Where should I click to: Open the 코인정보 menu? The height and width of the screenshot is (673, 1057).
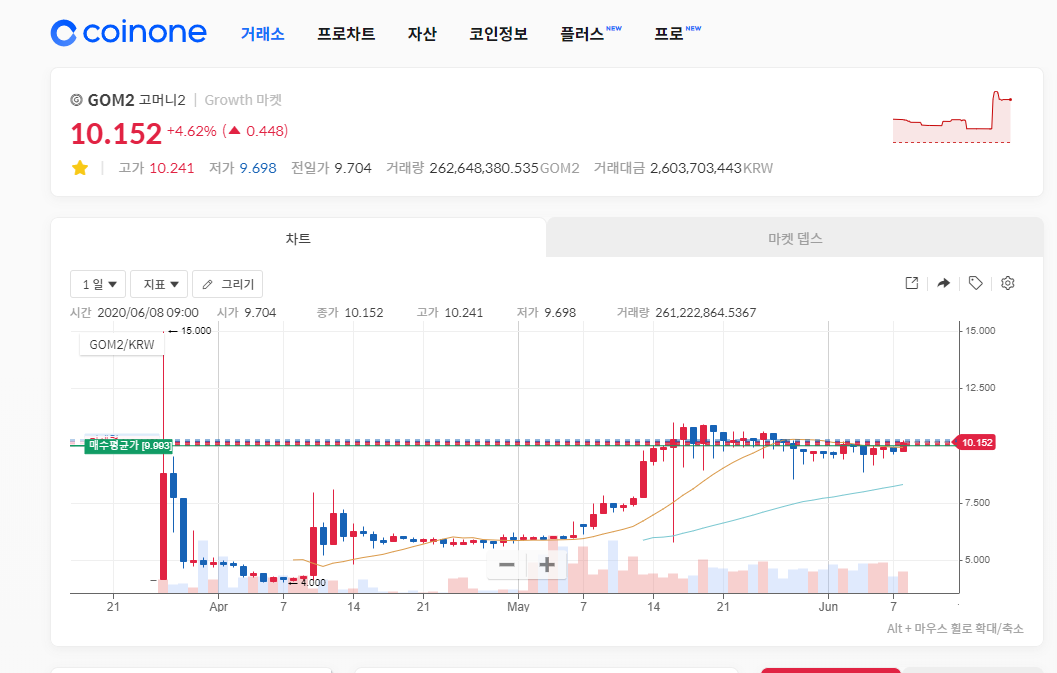pos(498,34)
